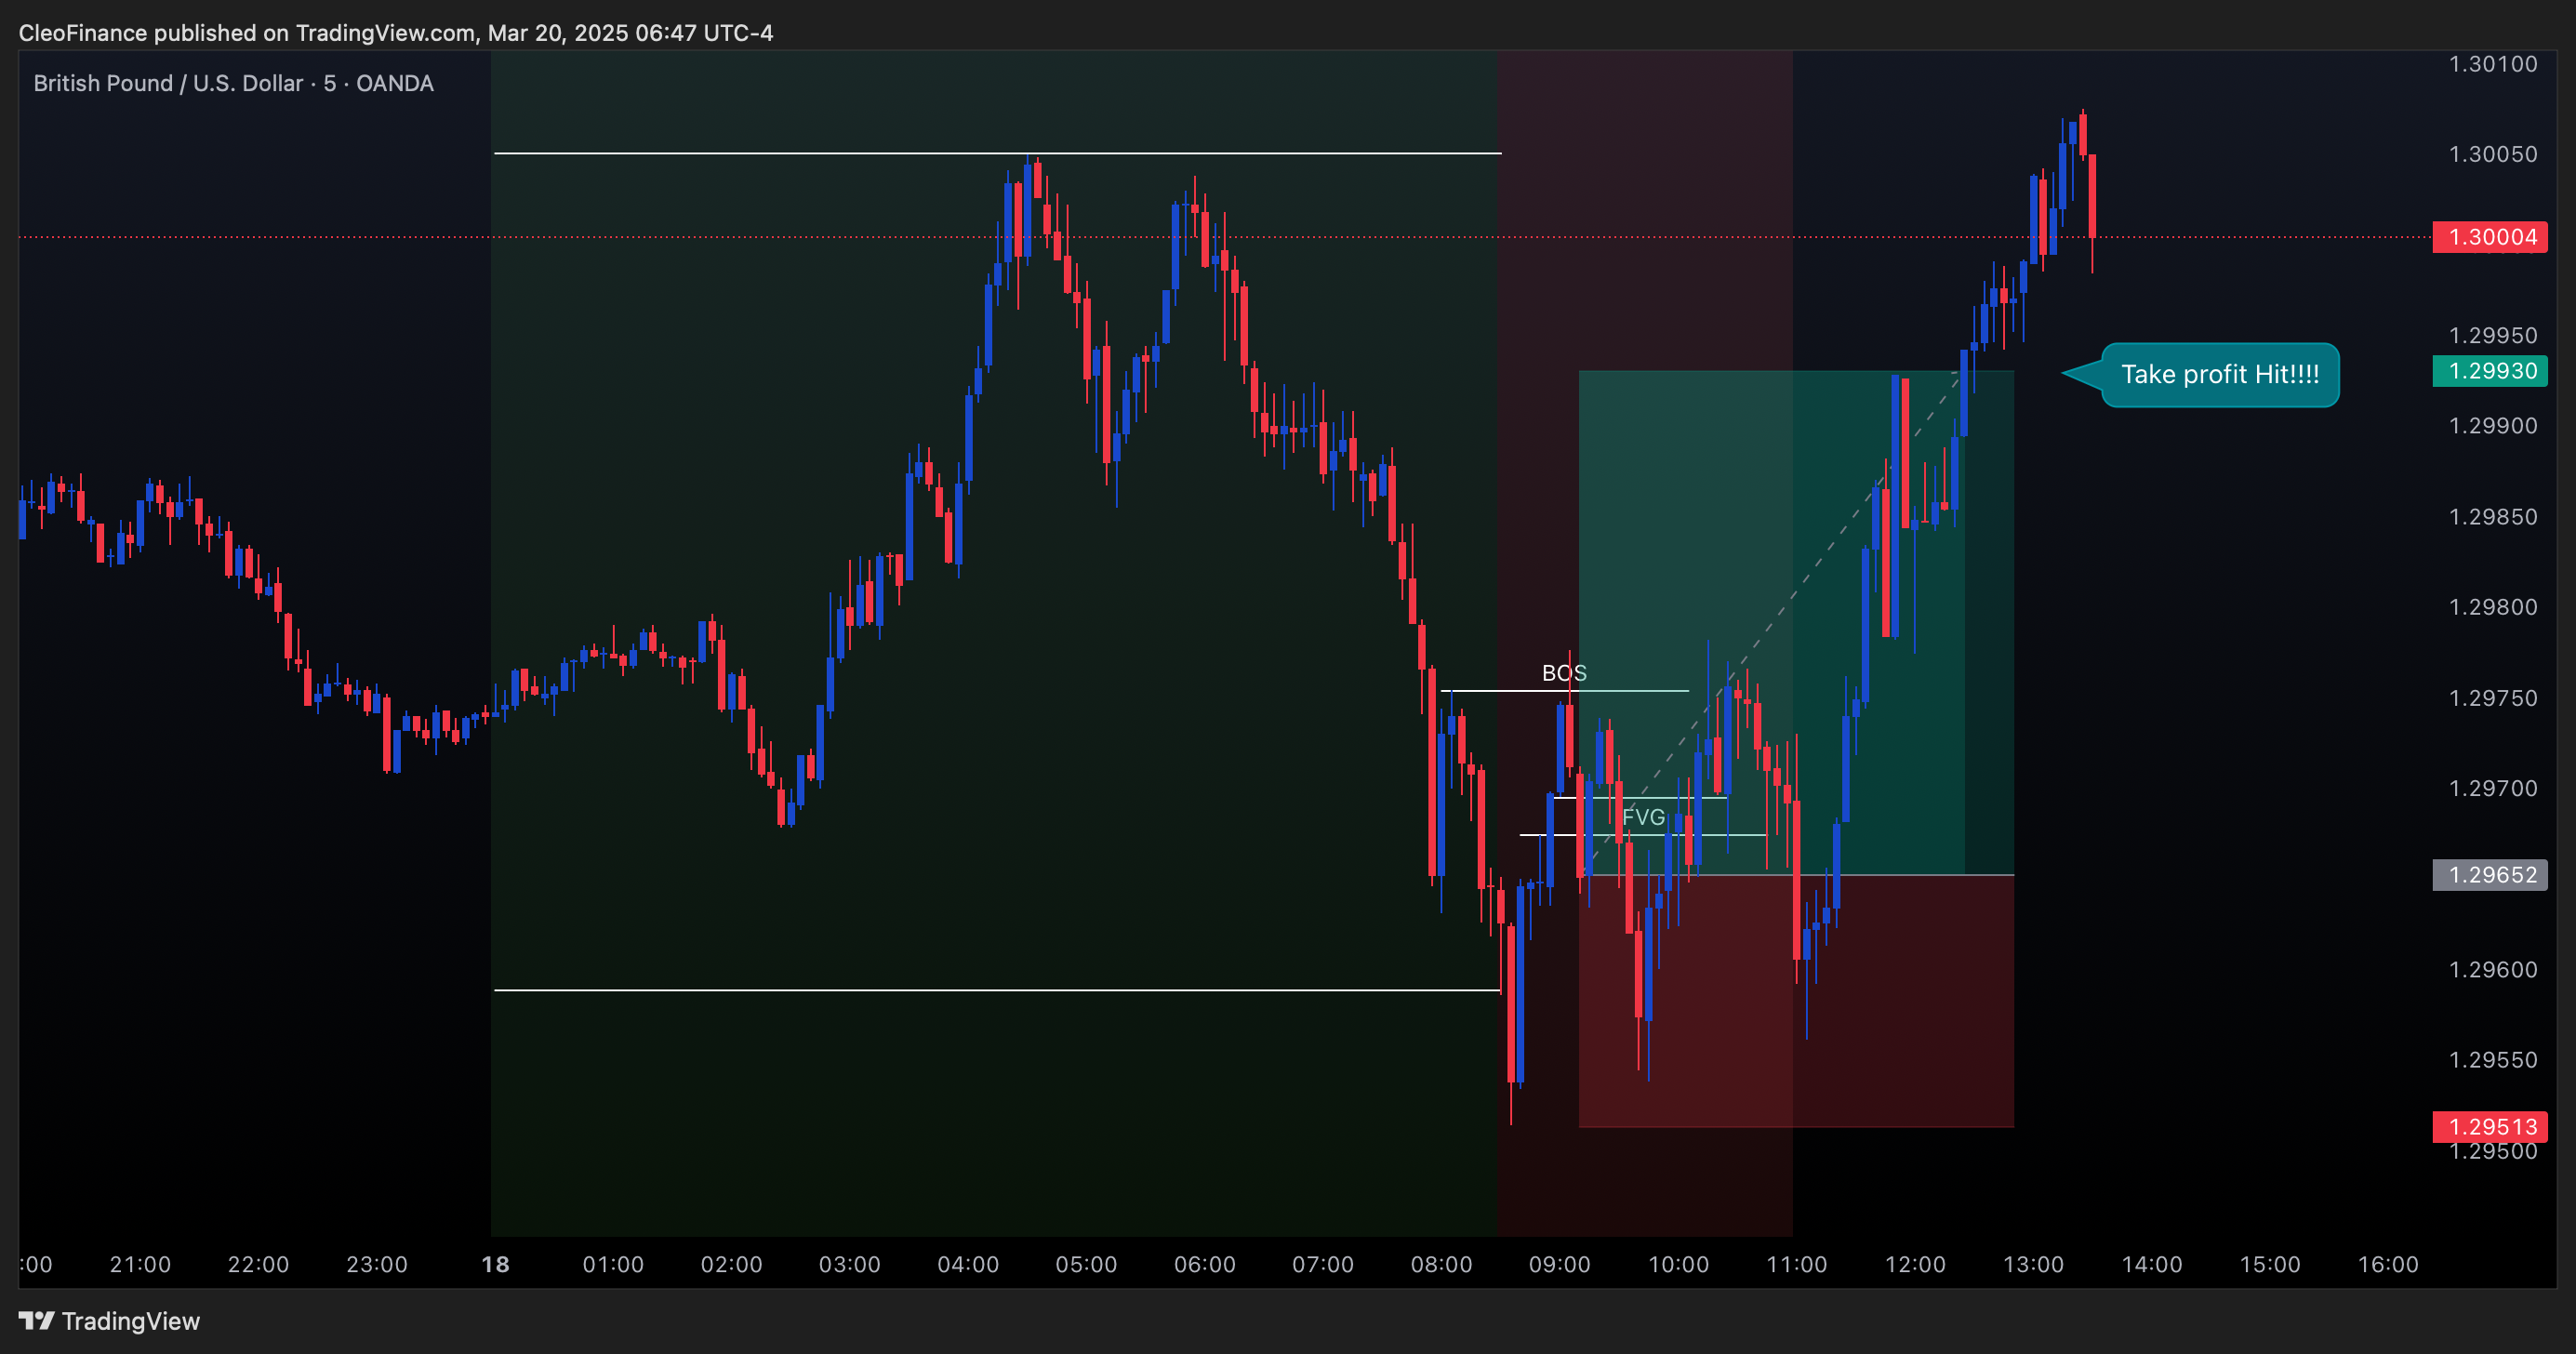2576x1354 pixels.
Task: Click the 06:00 time axis label
Action: tap(1205, 1264)
